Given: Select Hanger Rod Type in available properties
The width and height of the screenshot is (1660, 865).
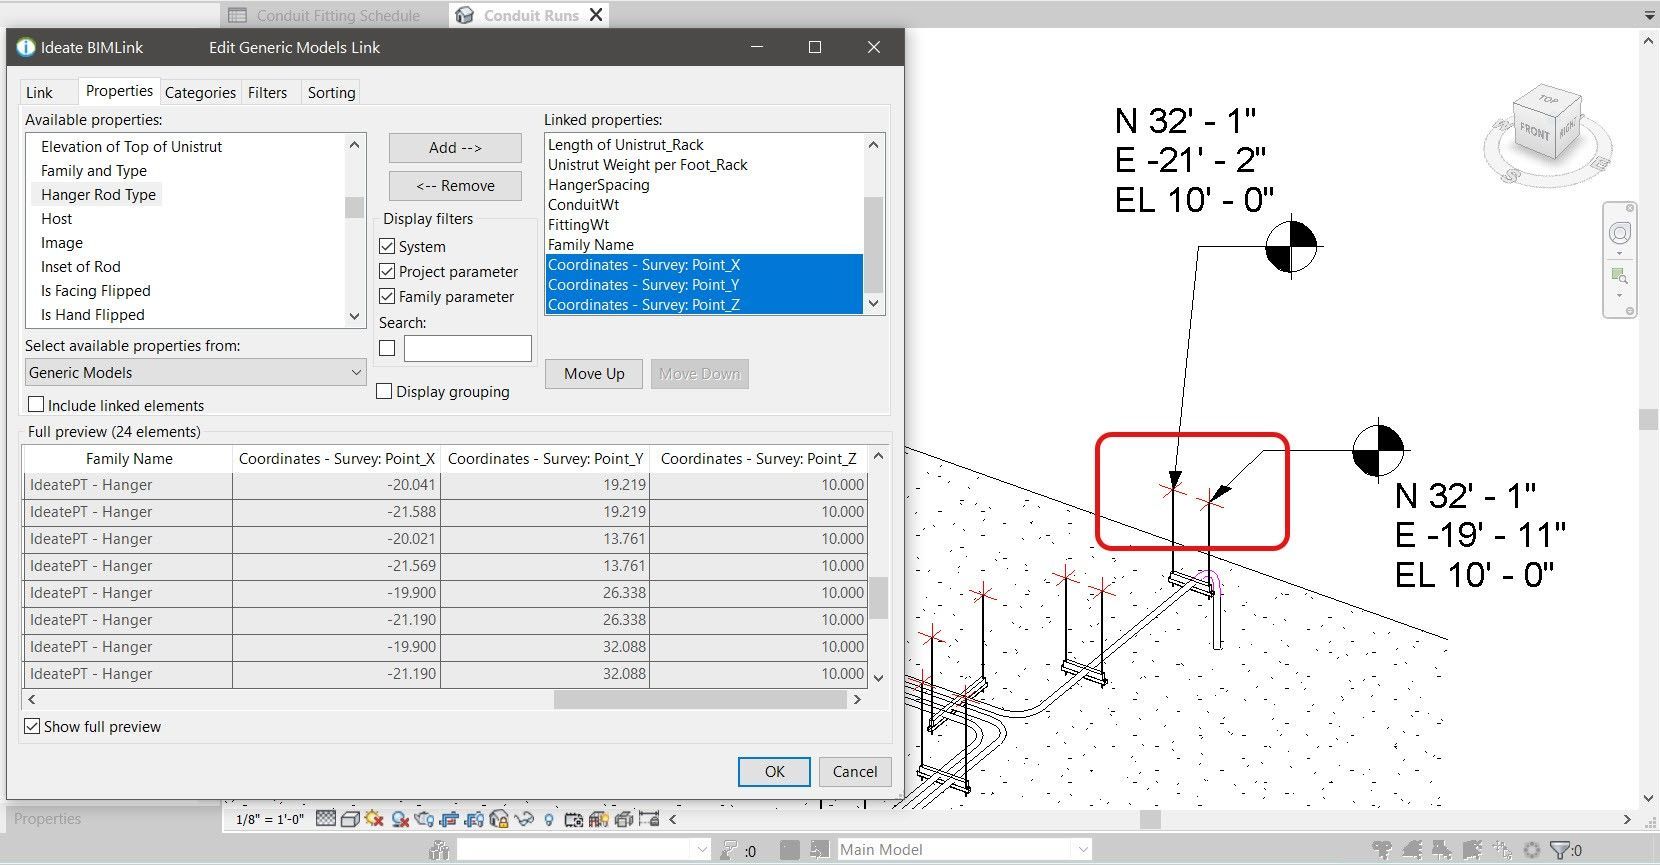Looking at the screenshot, I should click(98, 194).
